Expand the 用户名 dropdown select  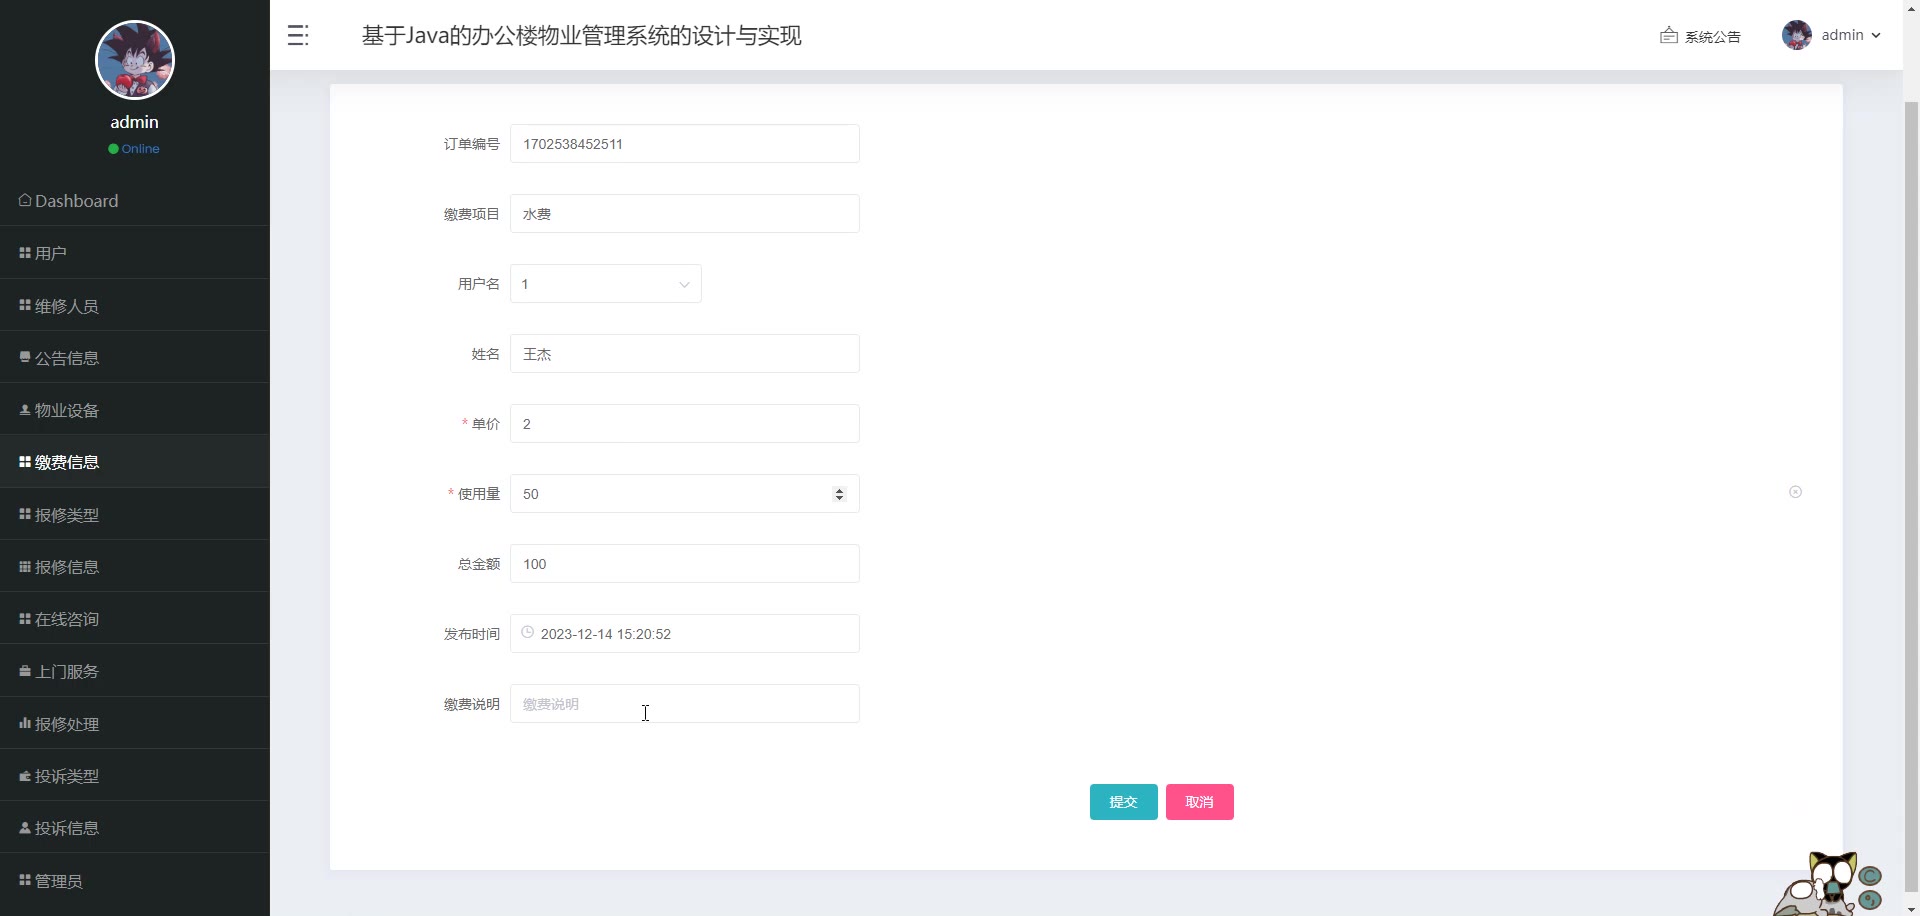pos(606,284)
